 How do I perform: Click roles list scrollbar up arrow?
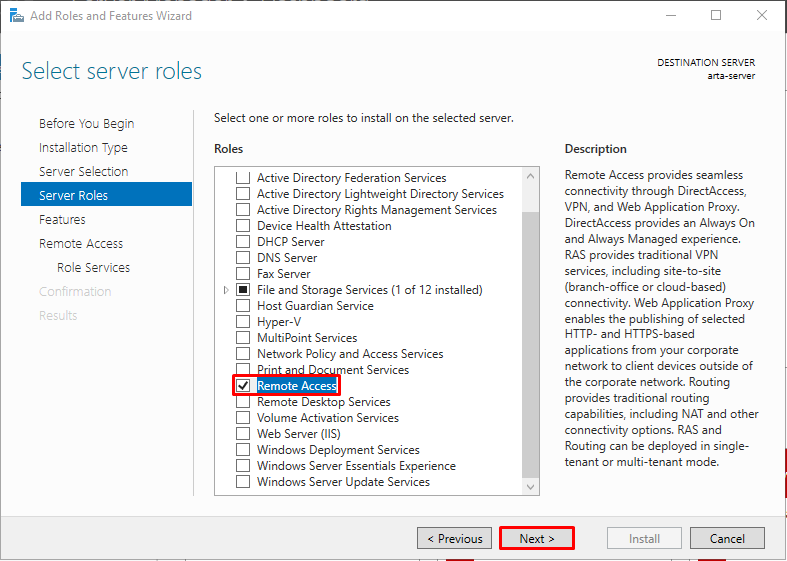point(531,176)
